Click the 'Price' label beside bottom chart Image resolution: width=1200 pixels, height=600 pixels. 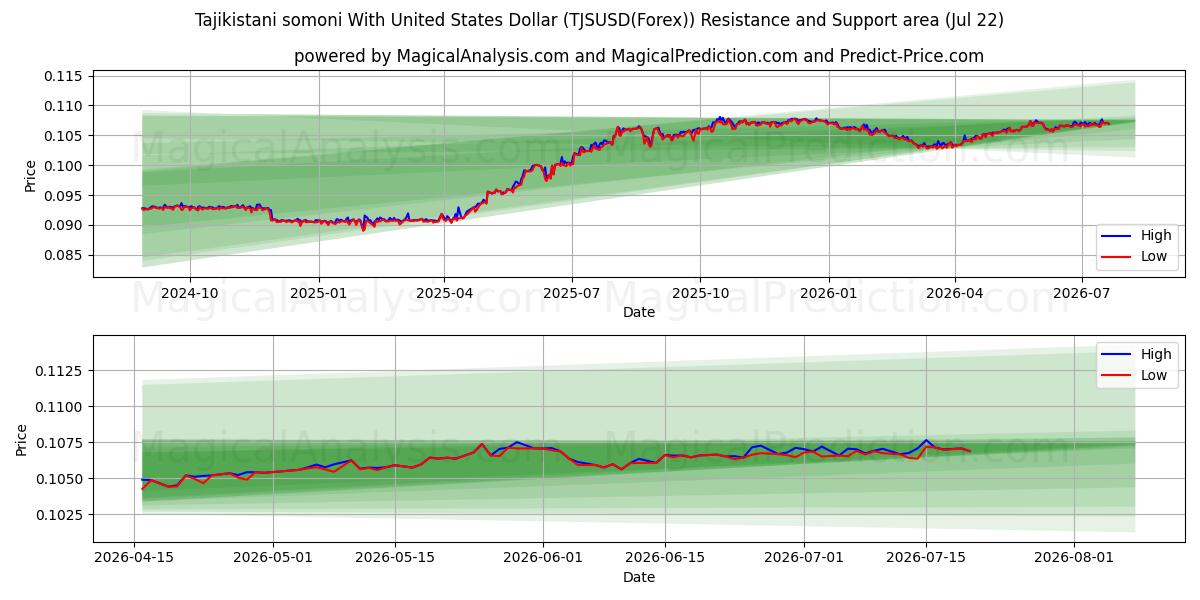pos(22,439)
